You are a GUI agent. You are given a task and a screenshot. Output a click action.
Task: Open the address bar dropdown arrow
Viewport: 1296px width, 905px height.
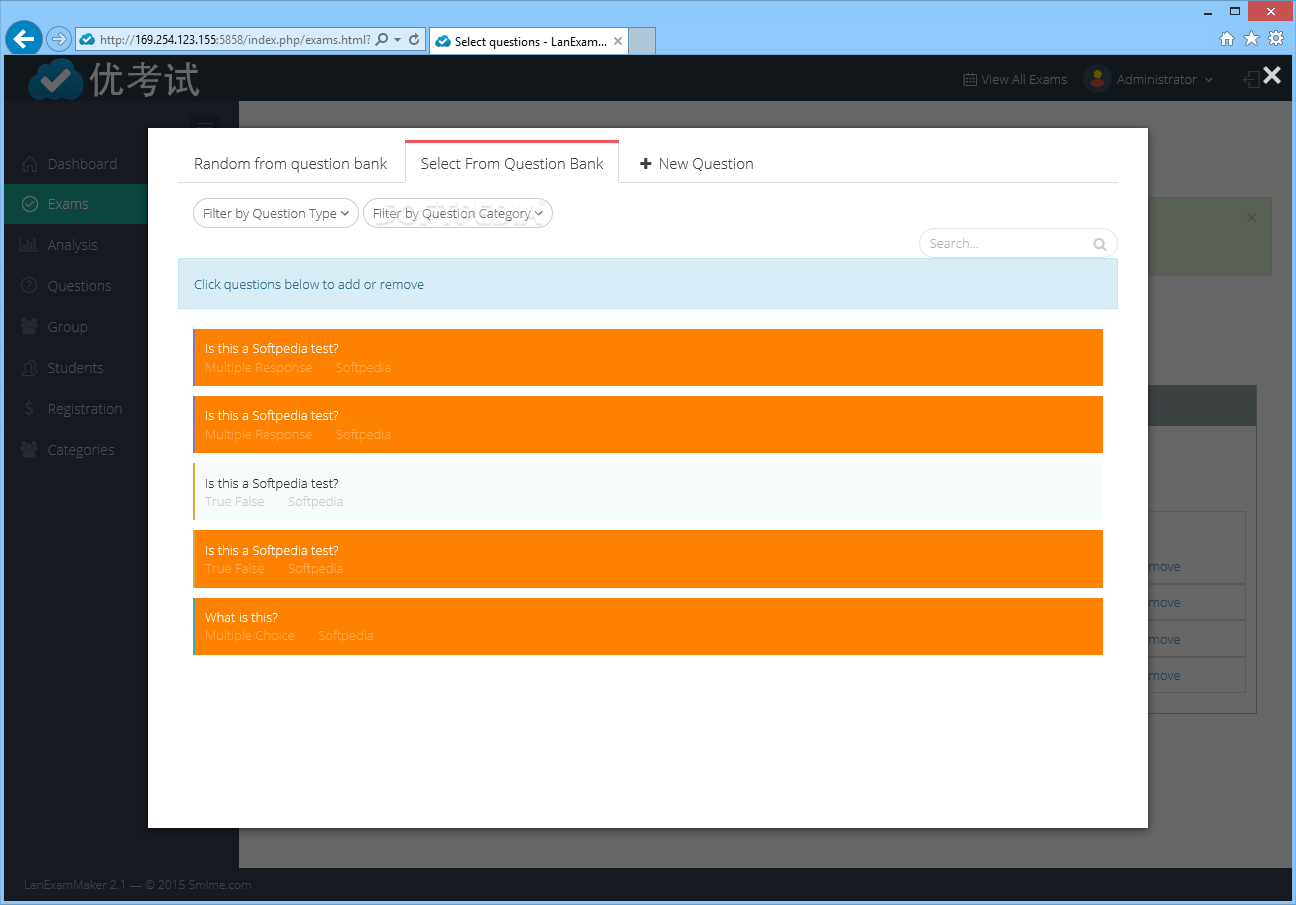pos(398,40)
